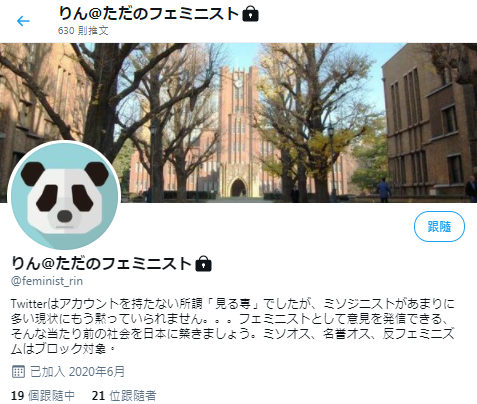
Task: Click the number 19 in following count
Action: tap(18, 396)
